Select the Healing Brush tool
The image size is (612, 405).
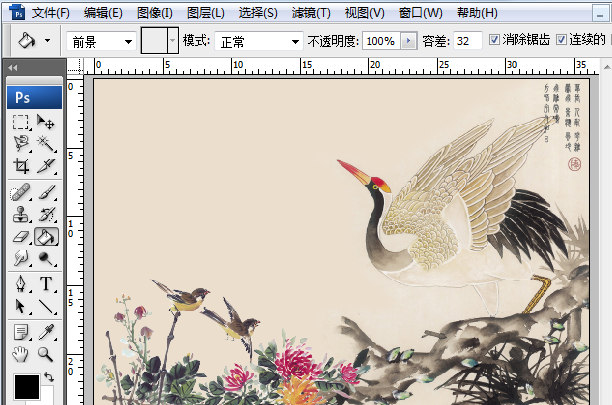[x=21, y=193]
